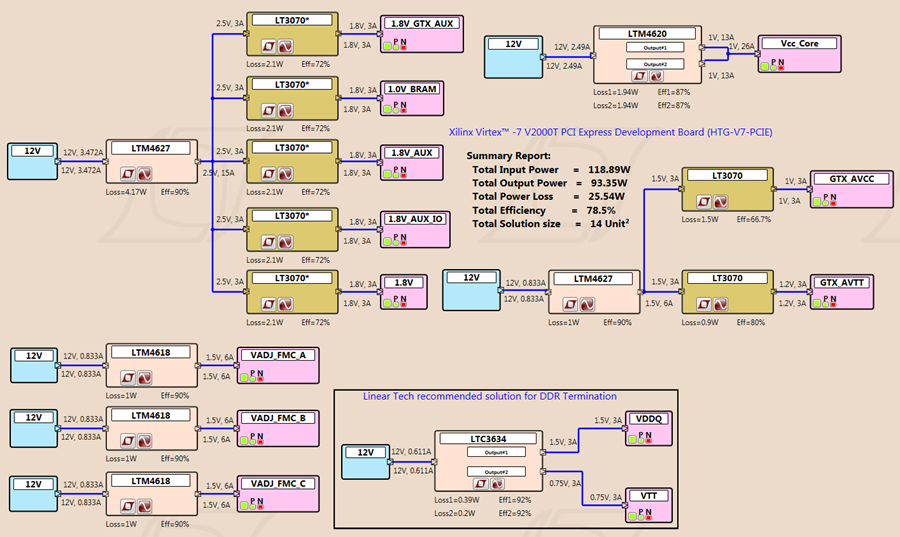Click the '1V, 26A' label near Vcc_Core
900x537 pixels.
click(742, 46)
